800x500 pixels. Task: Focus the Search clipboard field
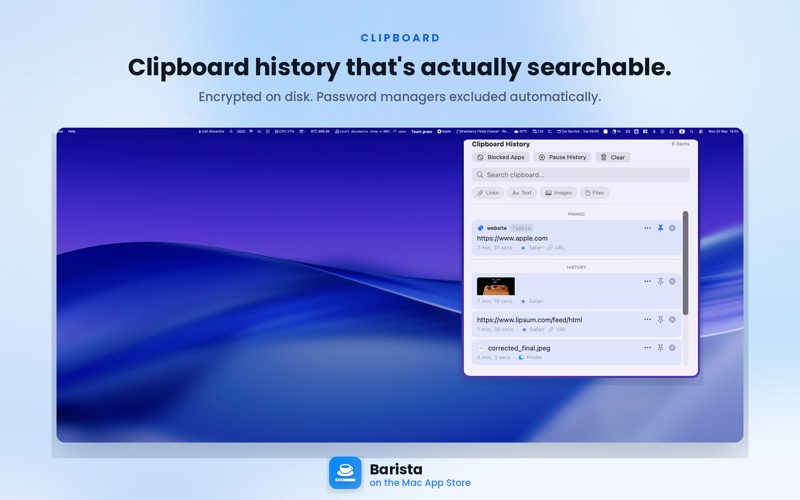tap(581, 174)
